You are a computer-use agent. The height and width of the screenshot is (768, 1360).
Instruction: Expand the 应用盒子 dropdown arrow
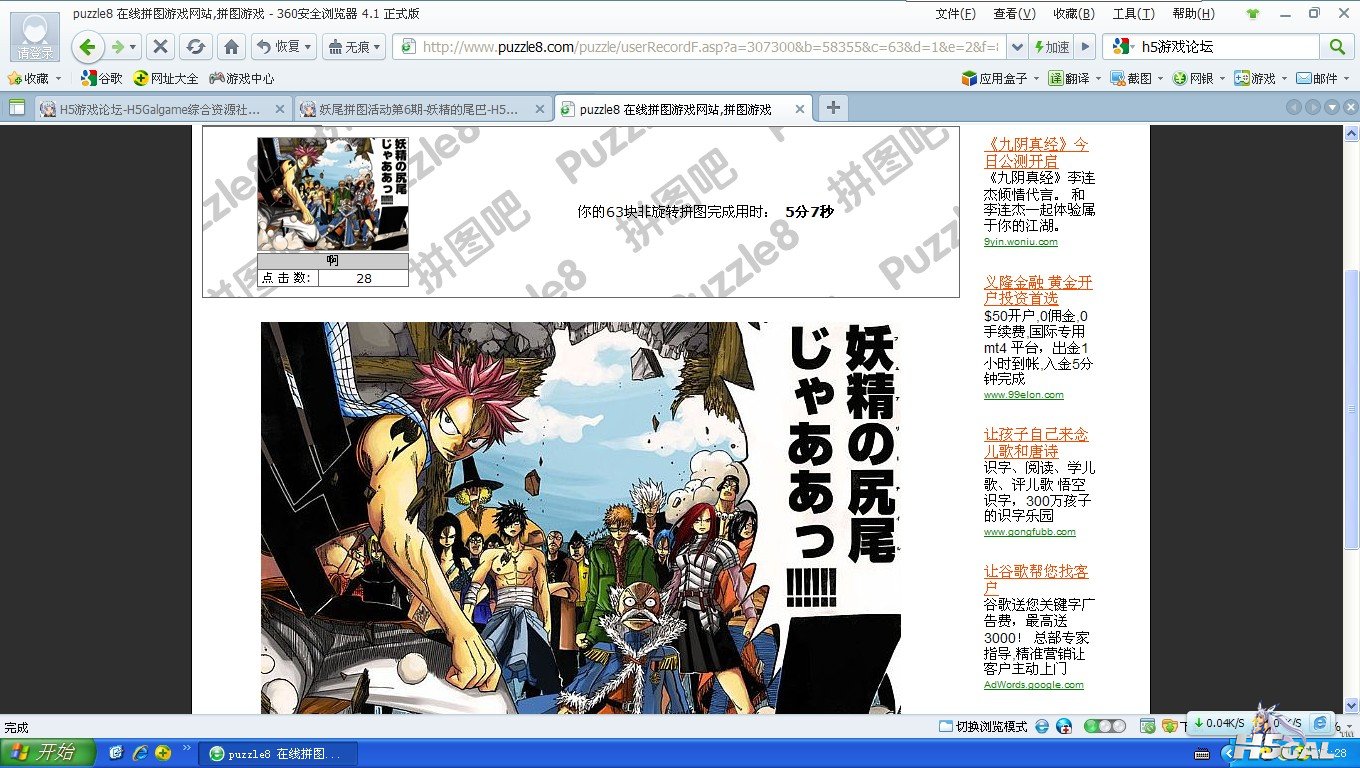(x=1037, y=78)
